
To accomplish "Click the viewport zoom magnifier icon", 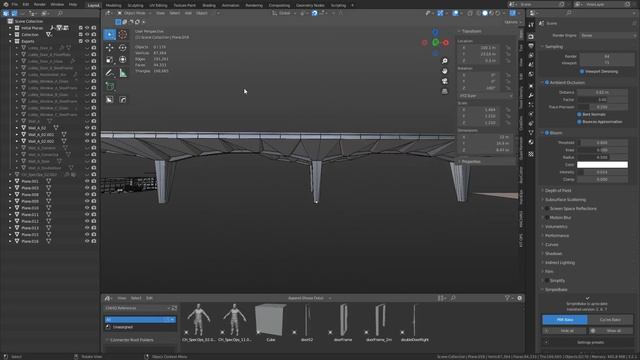I will click(x=444, y=61).
